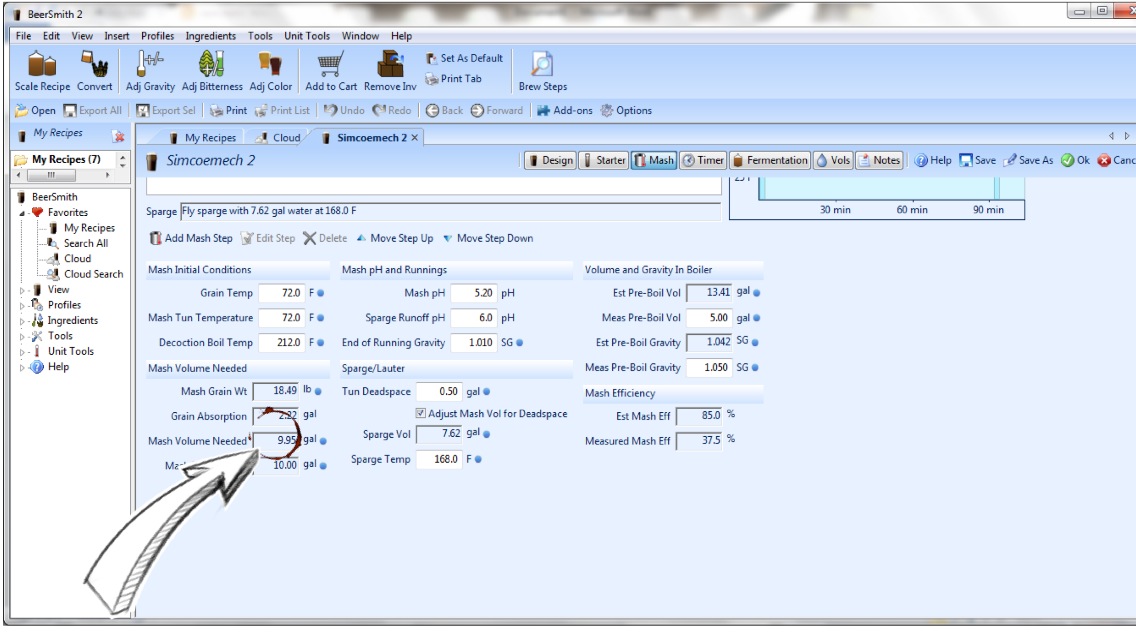Open the Adj Color tool
This screenshot has width=1136, height=640.
point(271,65)
